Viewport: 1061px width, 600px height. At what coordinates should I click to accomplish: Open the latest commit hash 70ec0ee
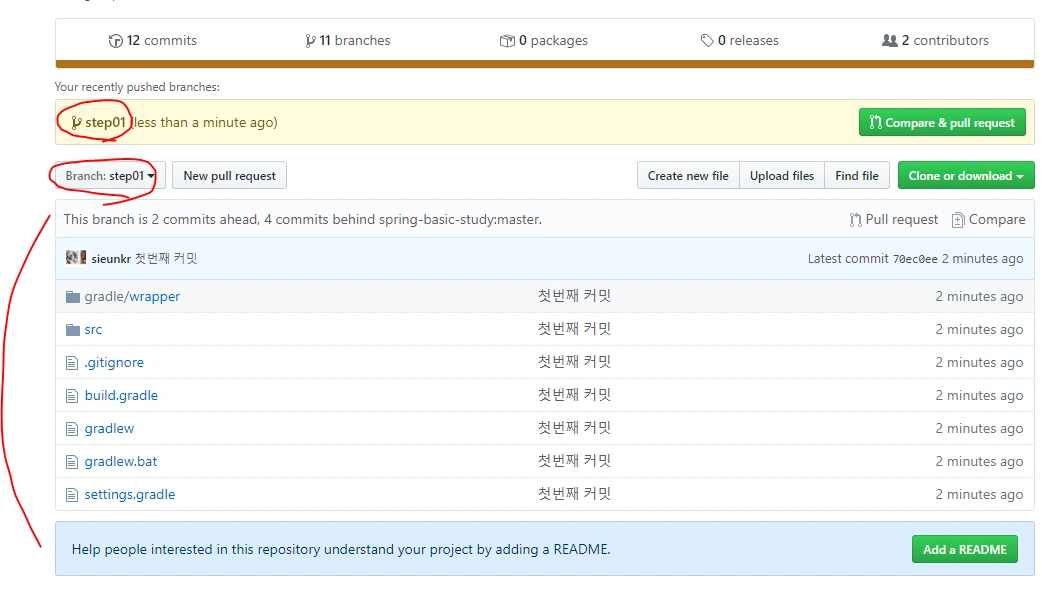915,259
